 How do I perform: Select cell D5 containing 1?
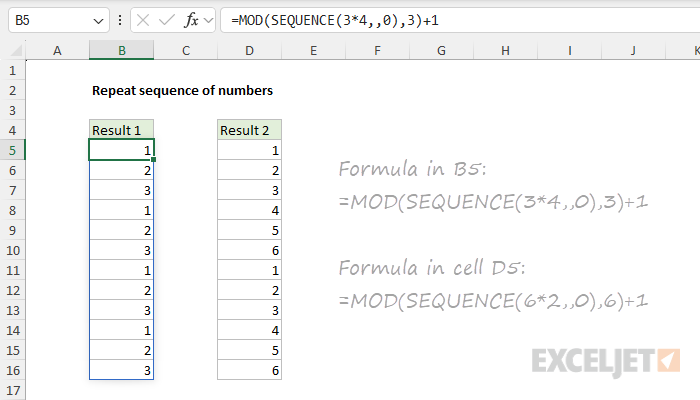tap(250, 150)
